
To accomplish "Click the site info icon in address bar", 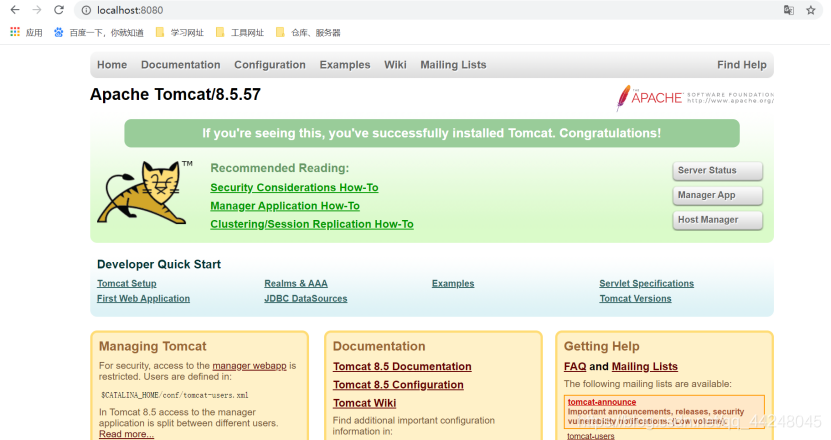I will 86,10.
